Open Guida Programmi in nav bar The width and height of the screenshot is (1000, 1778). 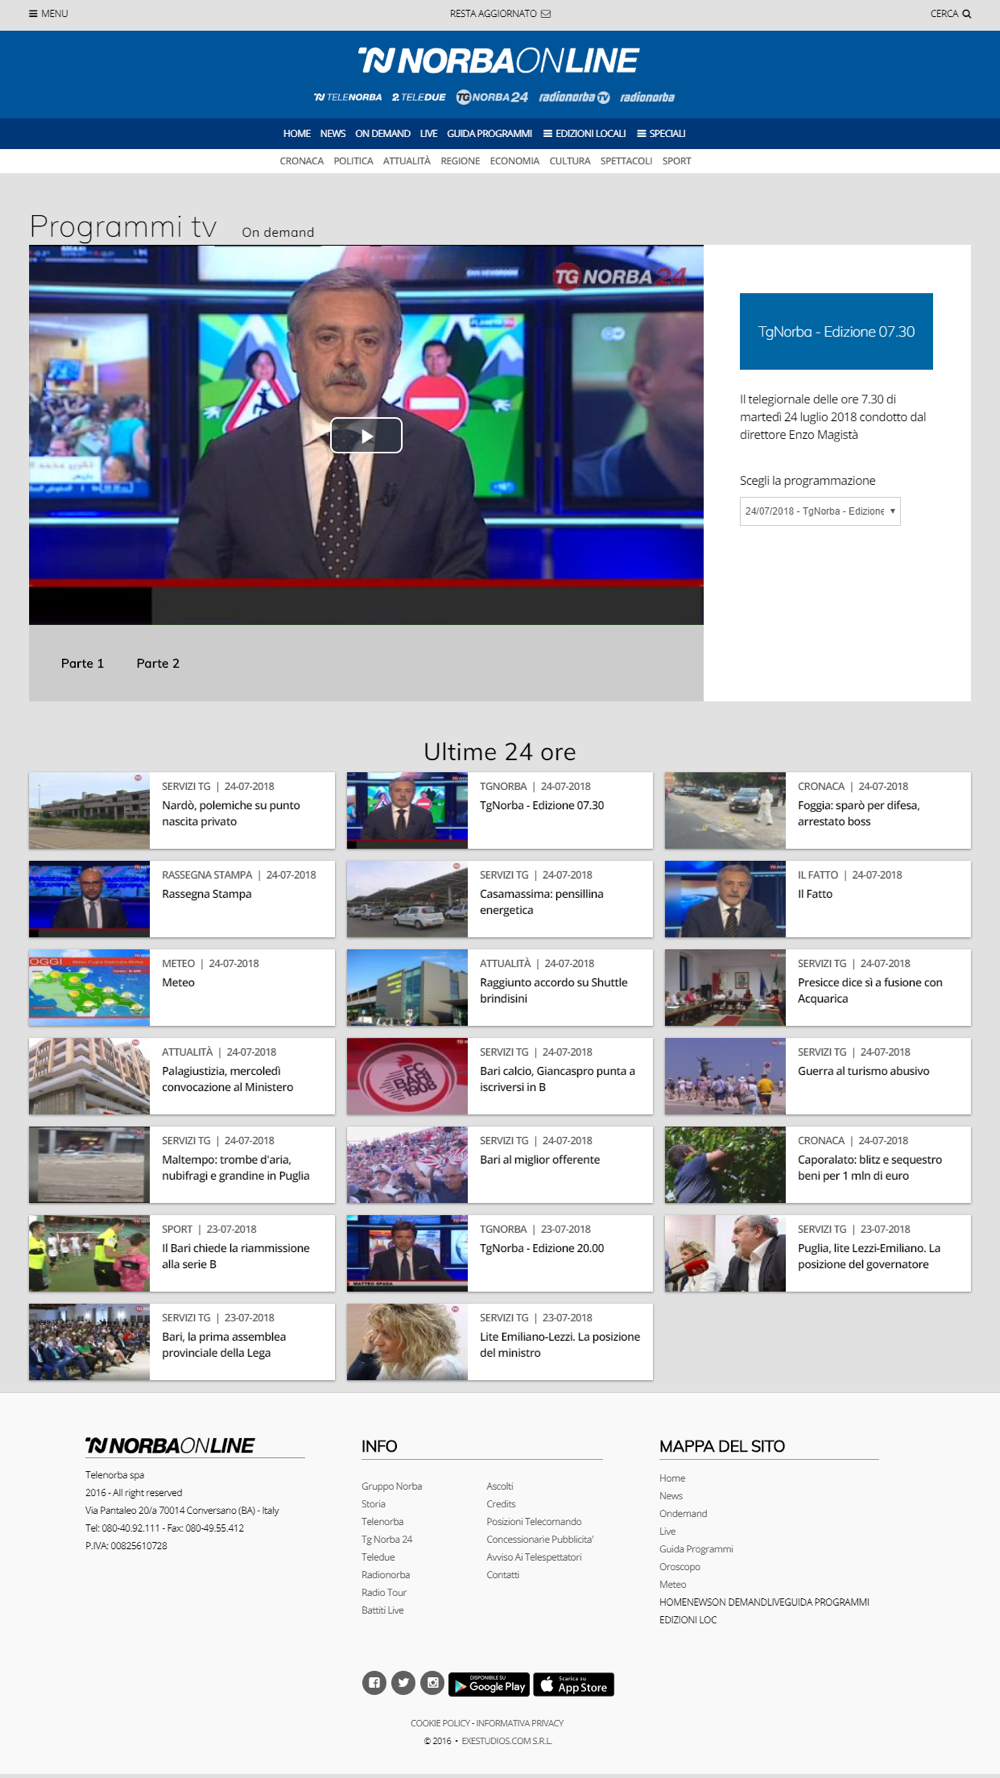489,133
